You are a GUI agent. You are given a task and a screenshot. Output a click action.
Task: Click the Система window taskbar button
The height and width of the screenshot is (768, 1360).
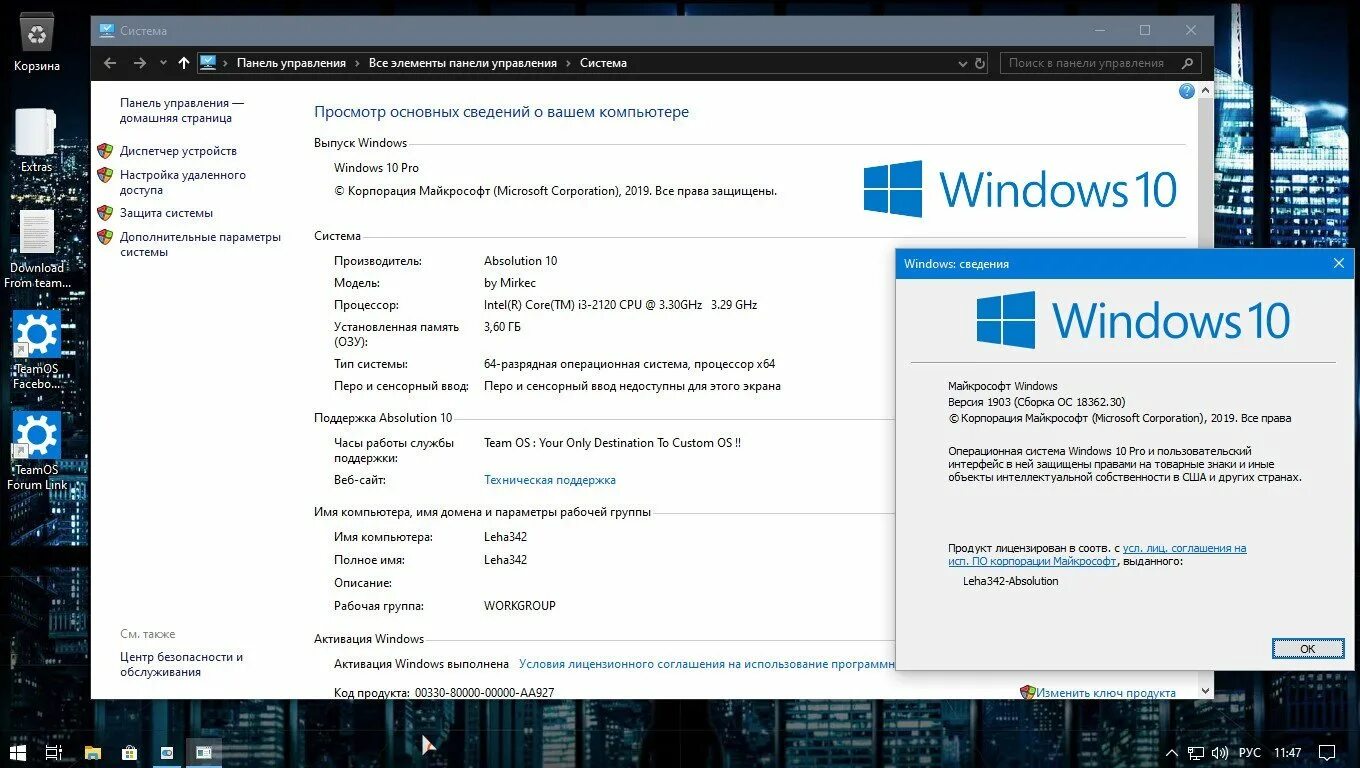203,751
